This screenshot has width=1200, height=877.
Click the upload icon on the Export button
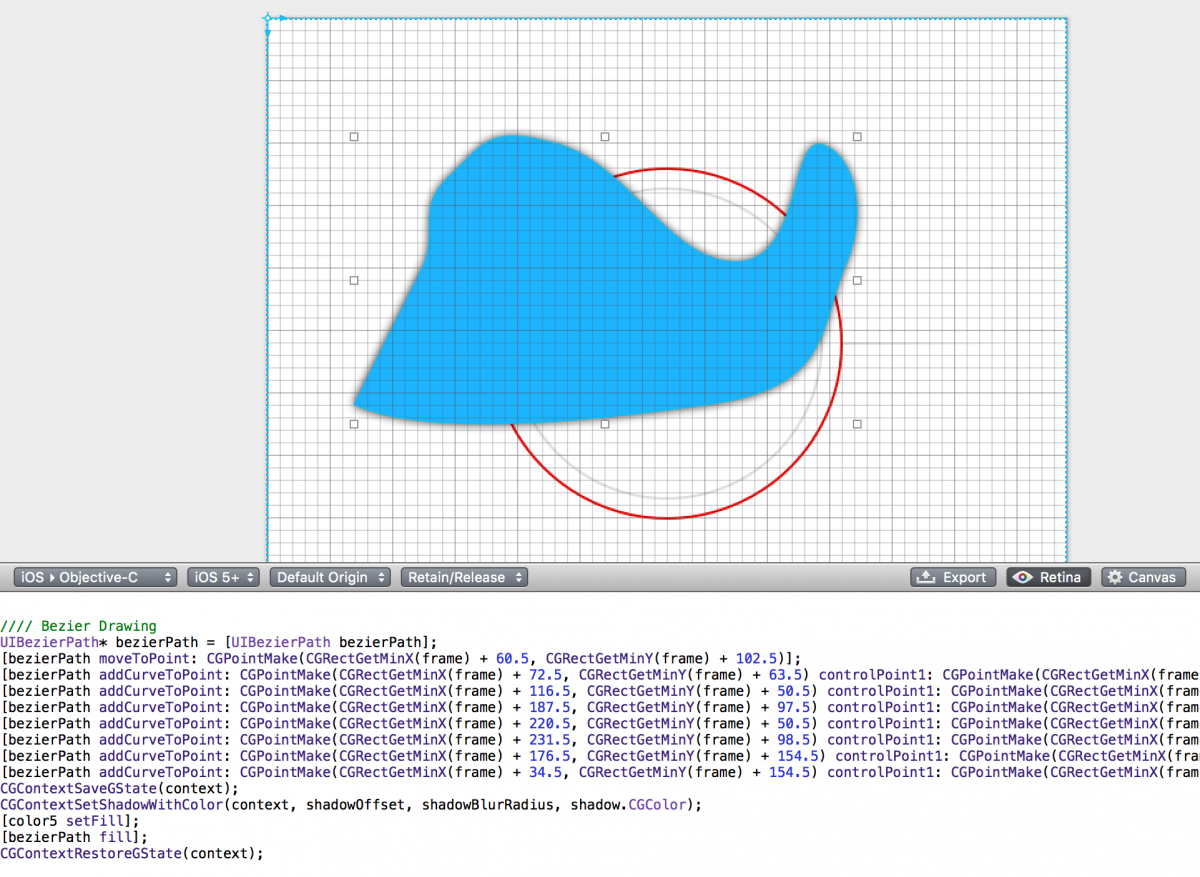(928, 577)
